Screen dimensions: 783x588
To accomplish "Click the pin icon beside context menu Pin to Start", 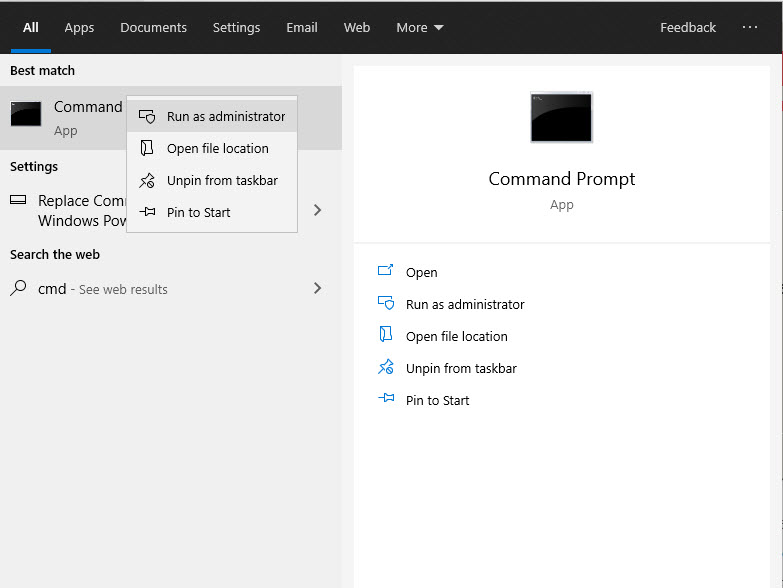I will point(147,213).
